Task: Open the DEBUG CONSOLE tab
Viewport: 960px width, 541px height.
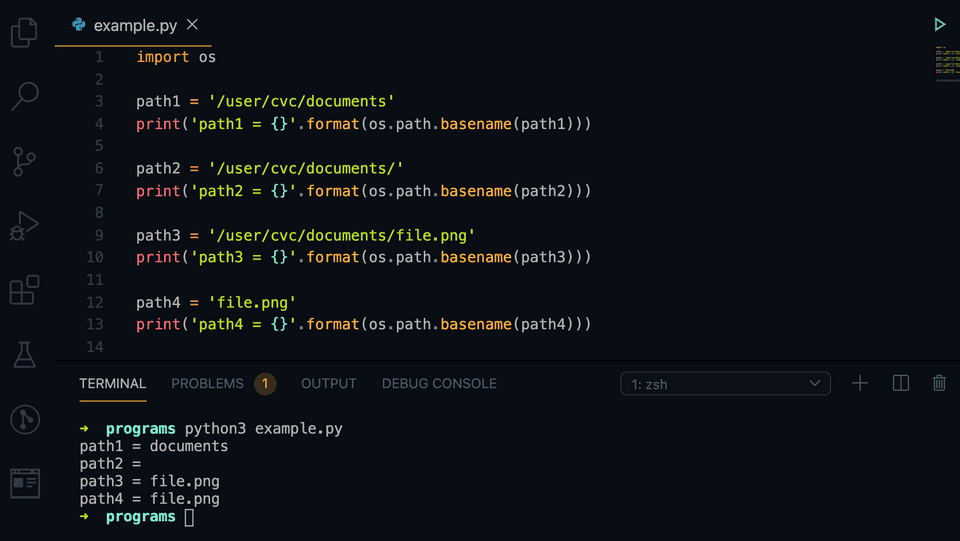Action: pyautogui.click(x=439, y=383)
